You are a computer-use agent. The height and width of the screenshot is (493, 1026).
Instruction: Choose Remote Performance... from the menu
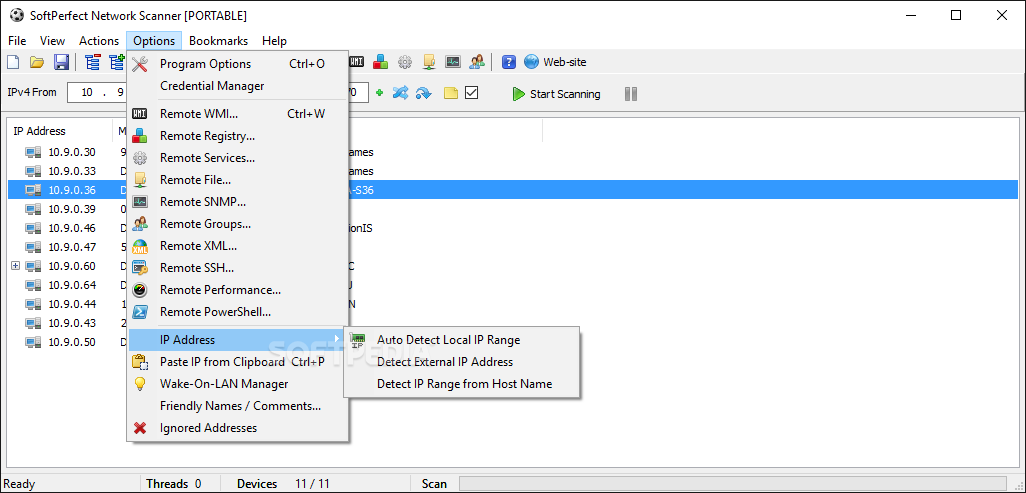(237, 290)
